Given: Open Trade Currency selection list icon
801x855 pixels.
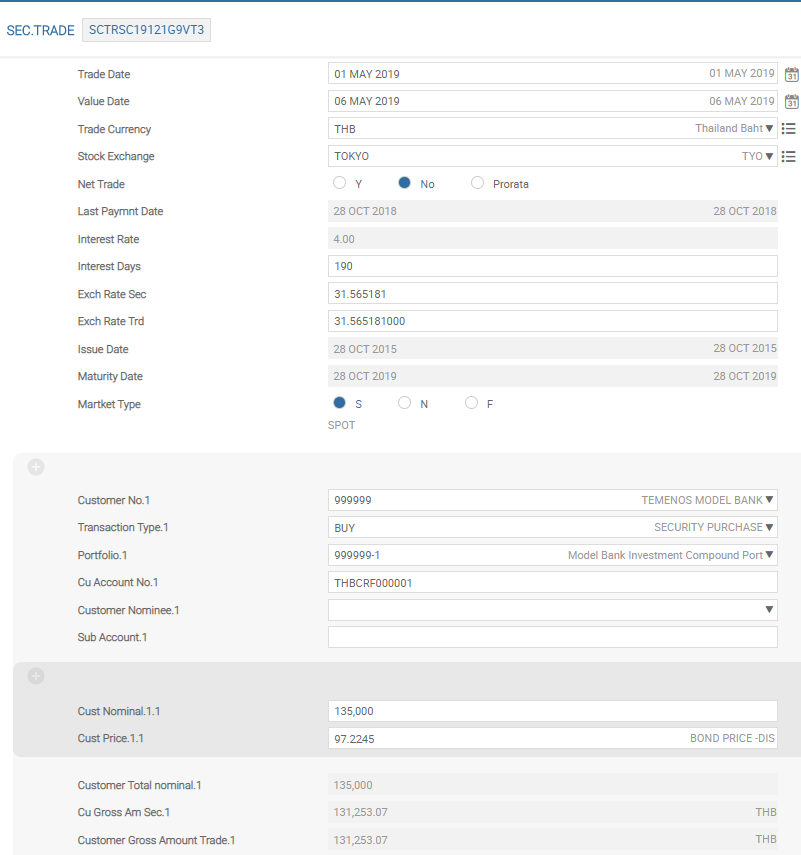Looking at the screenshot, I should point(789,129).
